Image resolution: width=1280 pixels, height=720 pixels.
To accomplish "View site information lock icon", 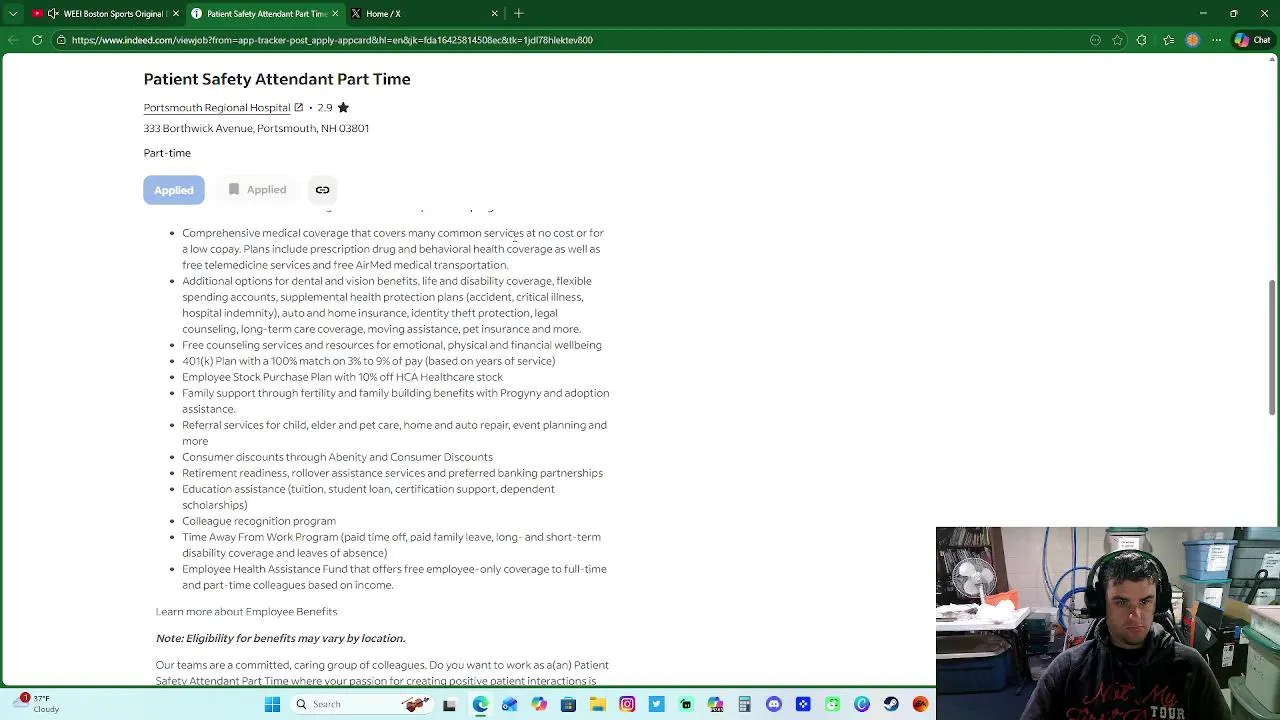I will pyautogui.click(x=61, y=40).
